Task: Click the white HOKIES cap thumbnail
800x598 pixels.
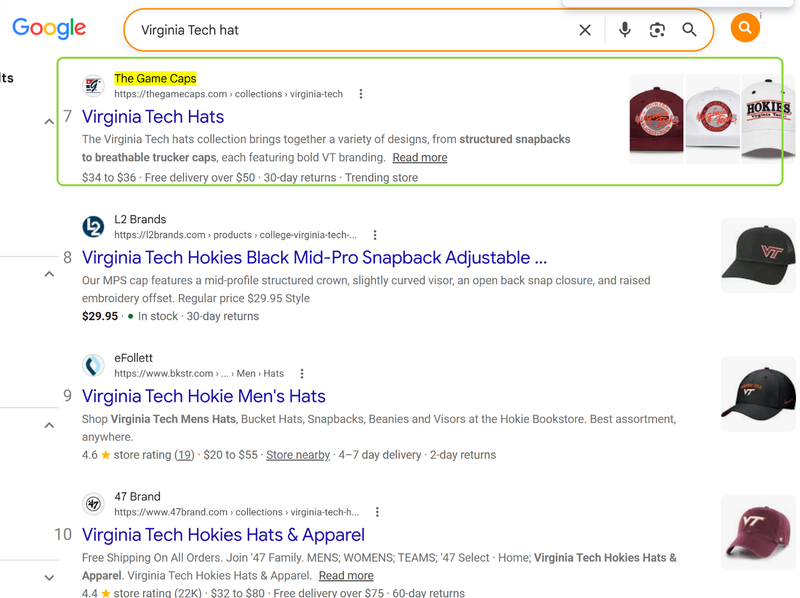Action: [x=768, y=119]
